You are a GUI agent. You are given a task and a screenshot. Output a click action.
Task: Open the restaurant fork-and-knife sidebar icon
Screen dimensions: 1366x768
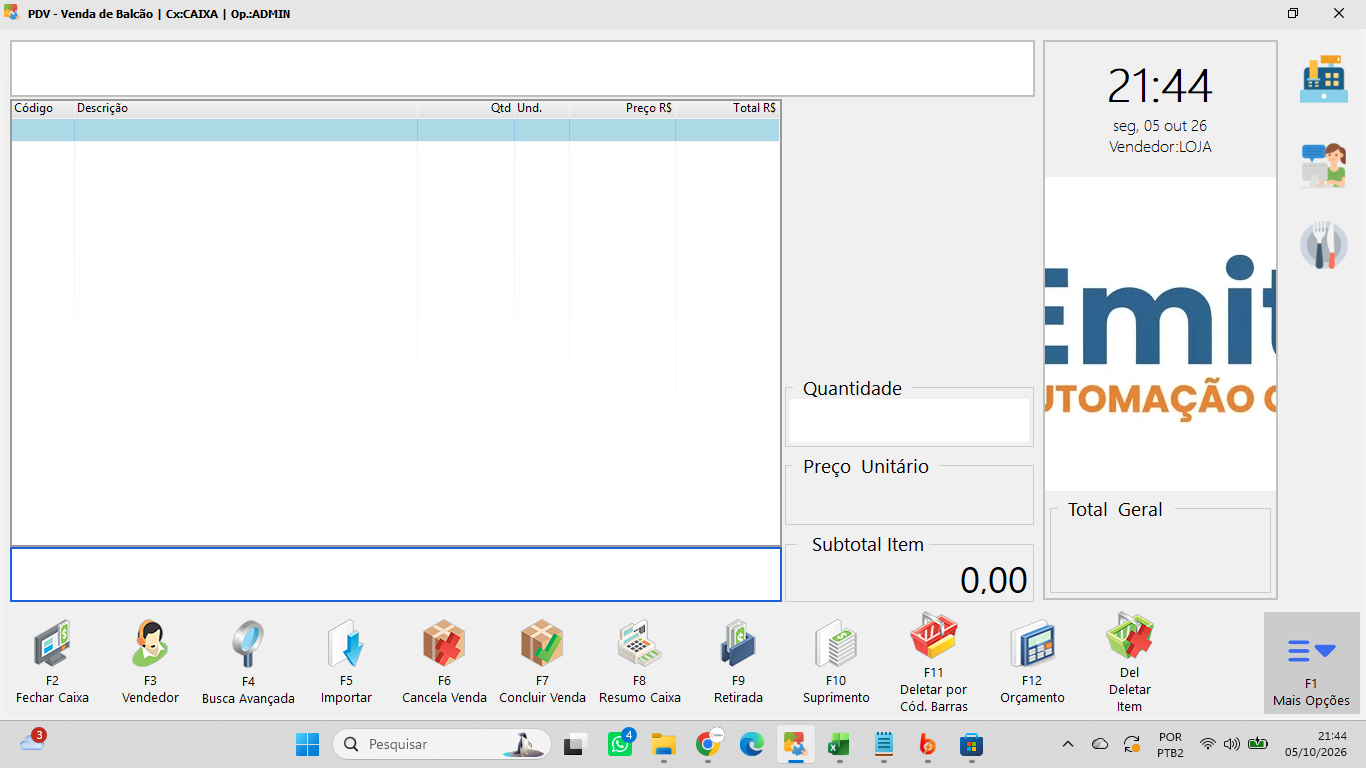1324,245
